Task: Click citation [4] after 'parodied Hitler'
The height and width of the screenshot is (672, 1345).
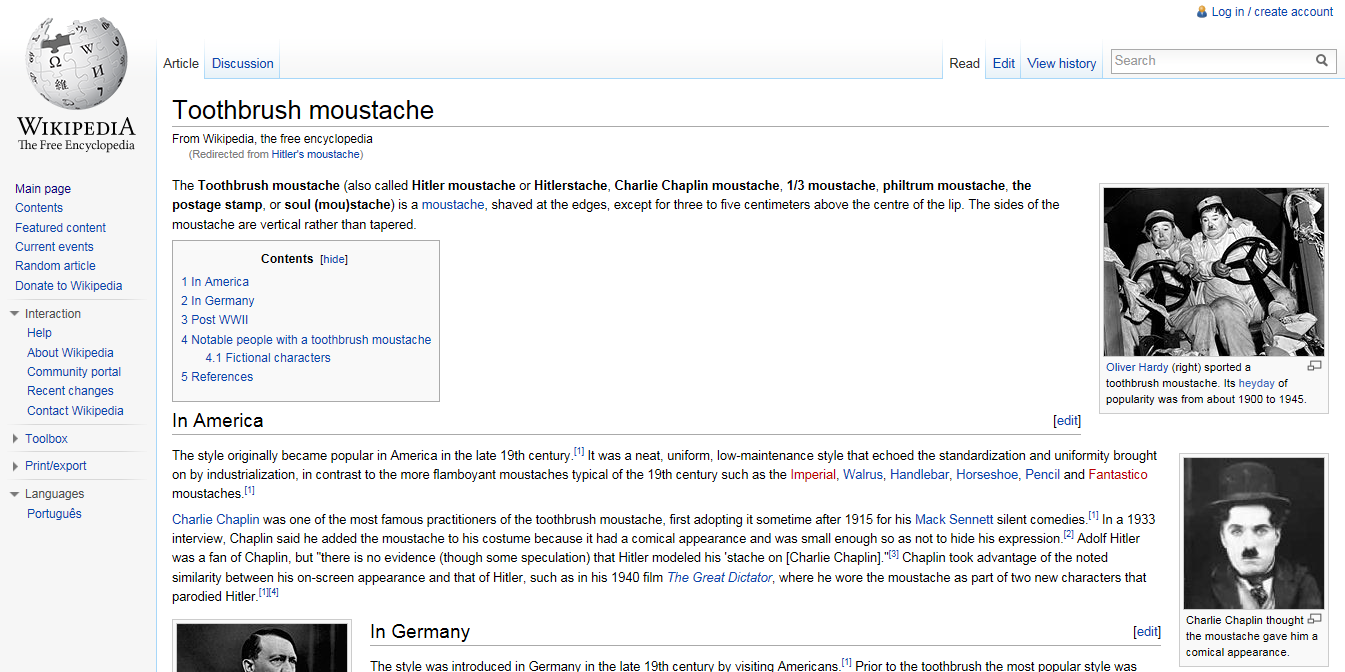Action: click(x=274, y=592)
